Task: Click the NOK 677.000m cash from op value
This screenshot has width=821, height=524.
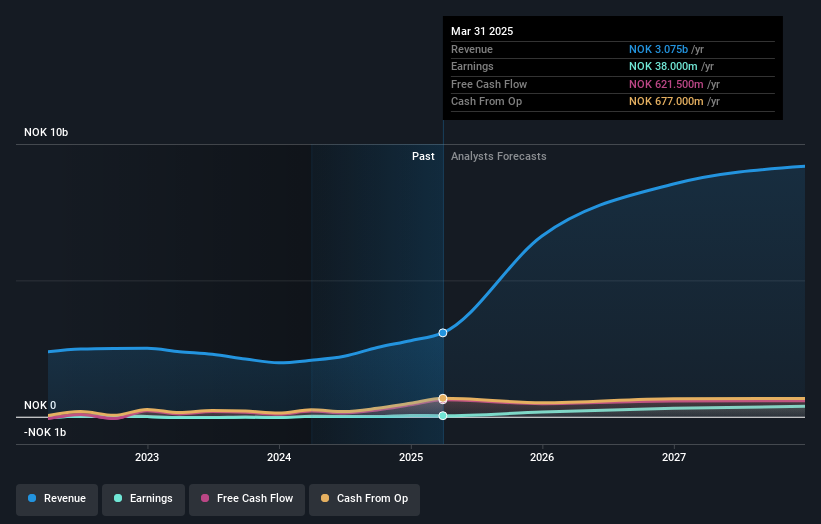Action: click(666, 102)
